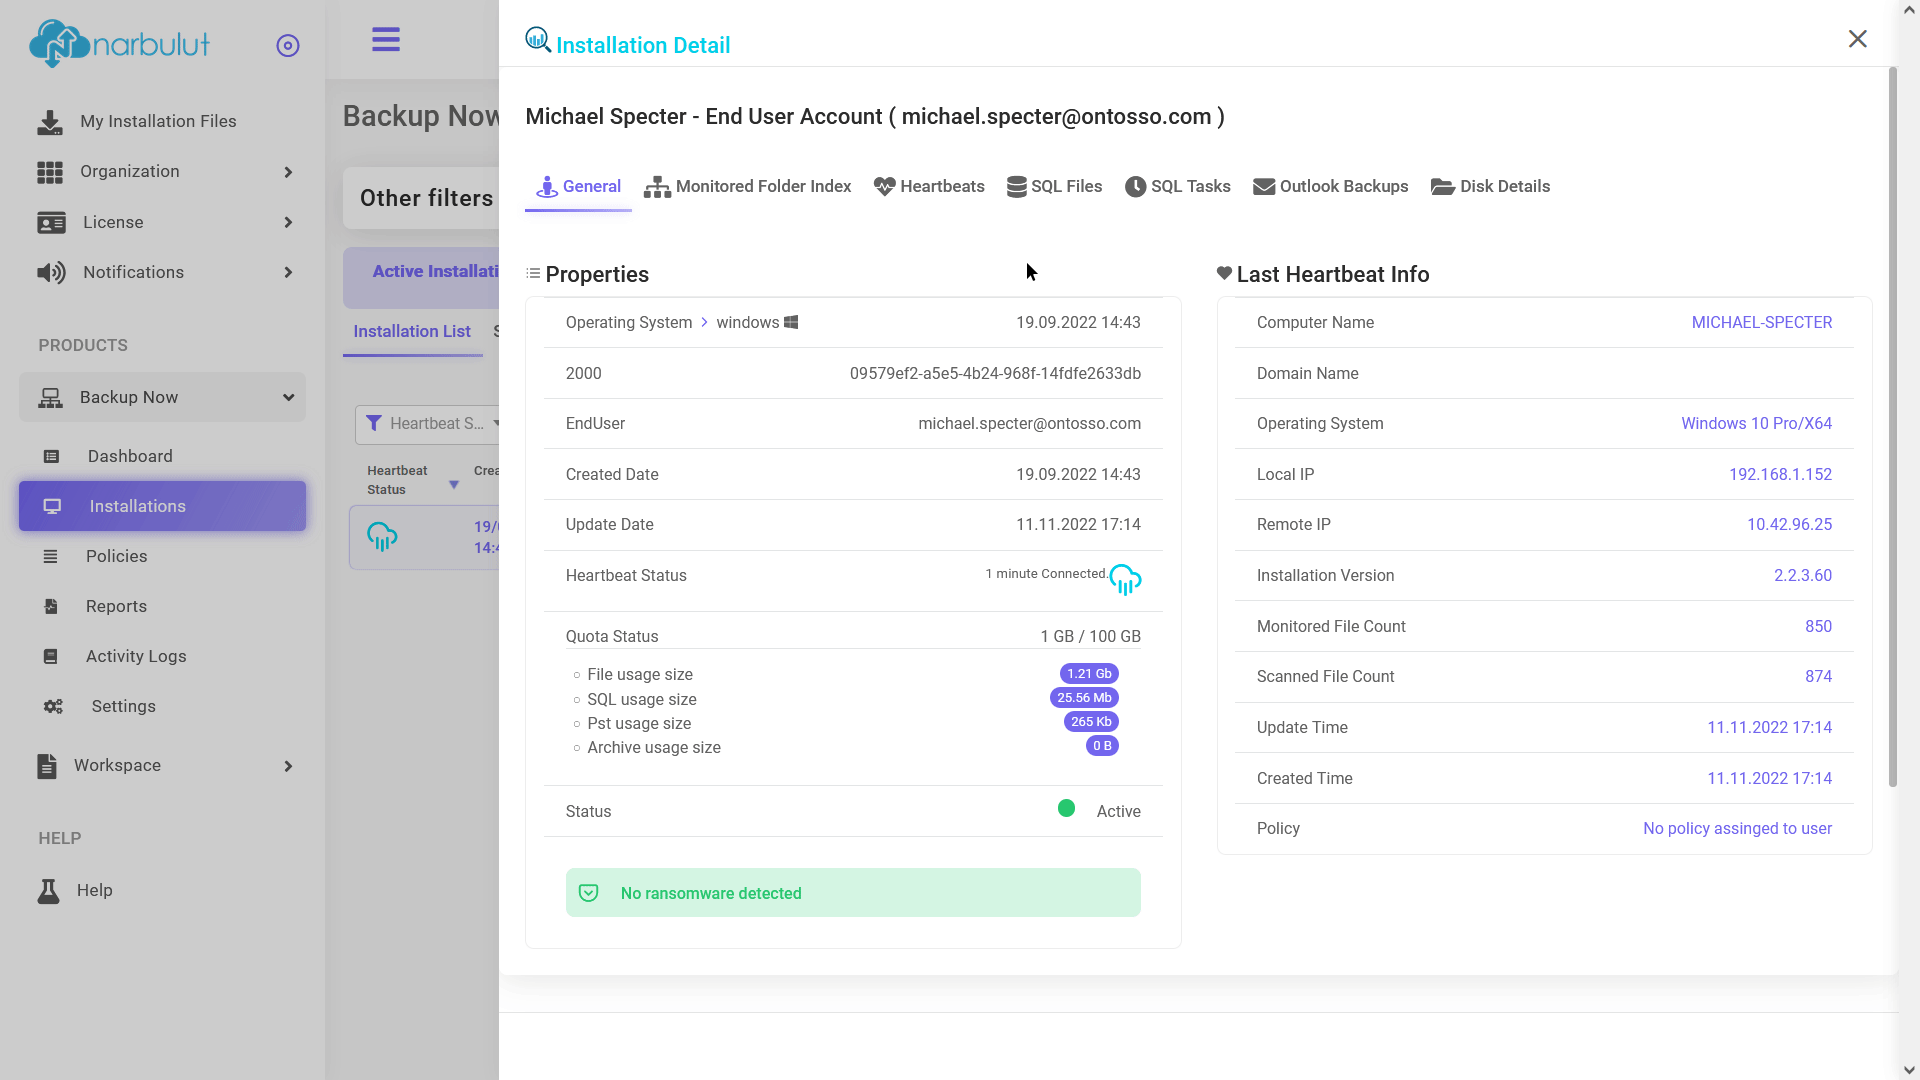The height and width of the screenshot is (1080, 1920).
Task: Switch to Monitored Folder Index tab
Action: pyautogui.click(x=748, y=187)
